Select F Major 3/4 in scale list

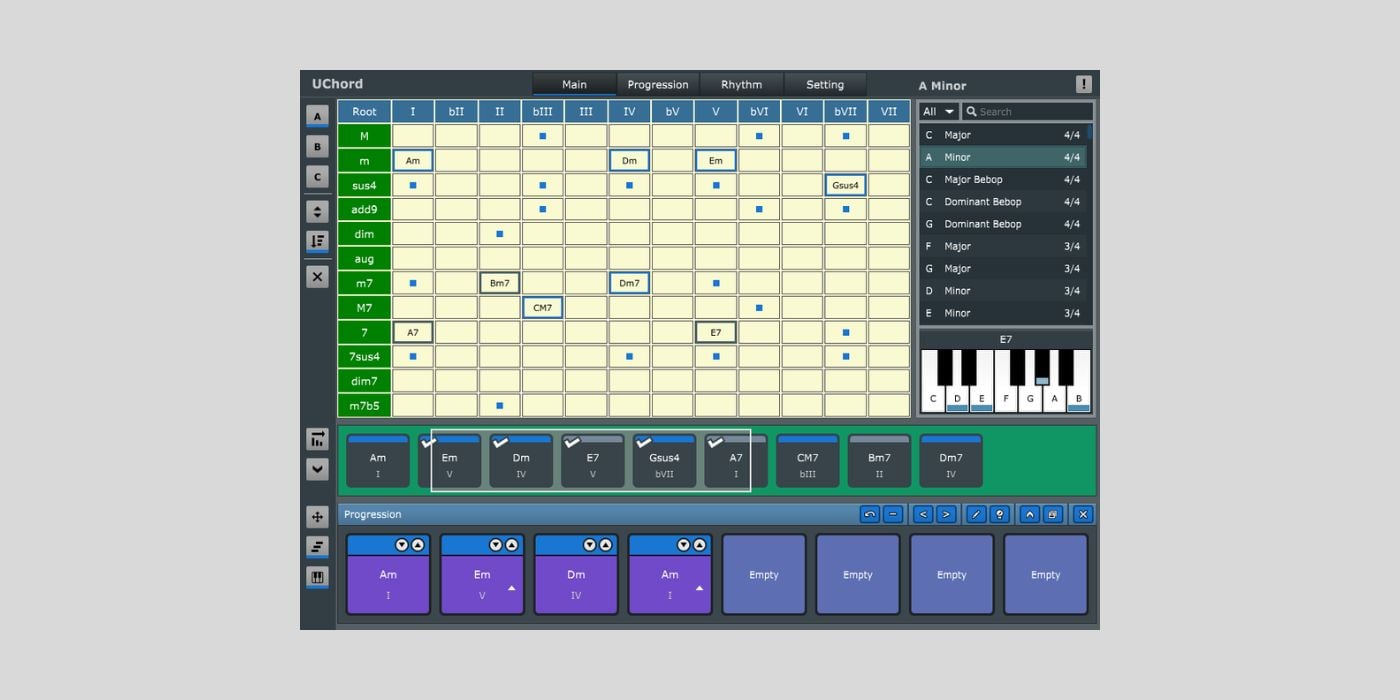click(1003, 246)
